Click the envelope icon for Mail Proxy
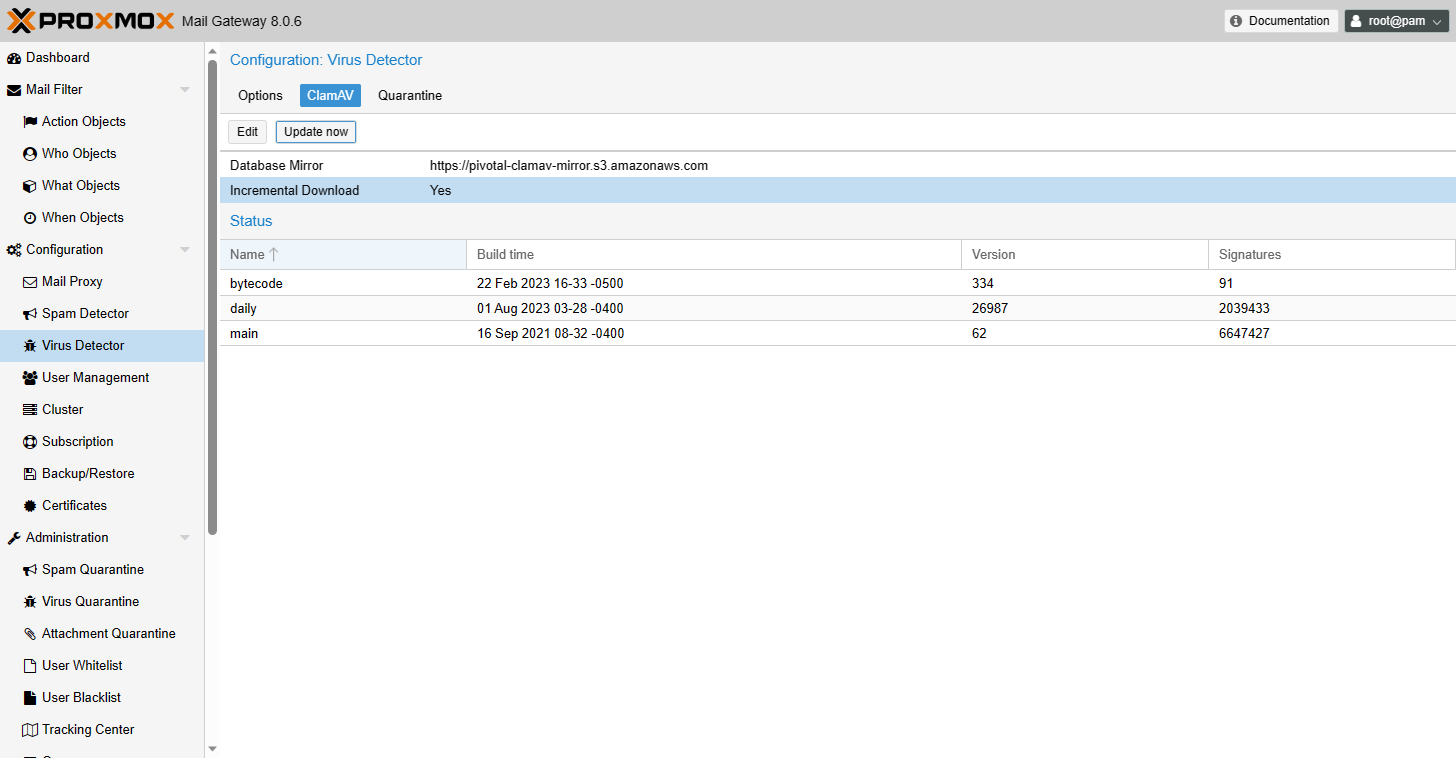The width and height of the screenshot is (1456, 758). click(x=30, y=282)
